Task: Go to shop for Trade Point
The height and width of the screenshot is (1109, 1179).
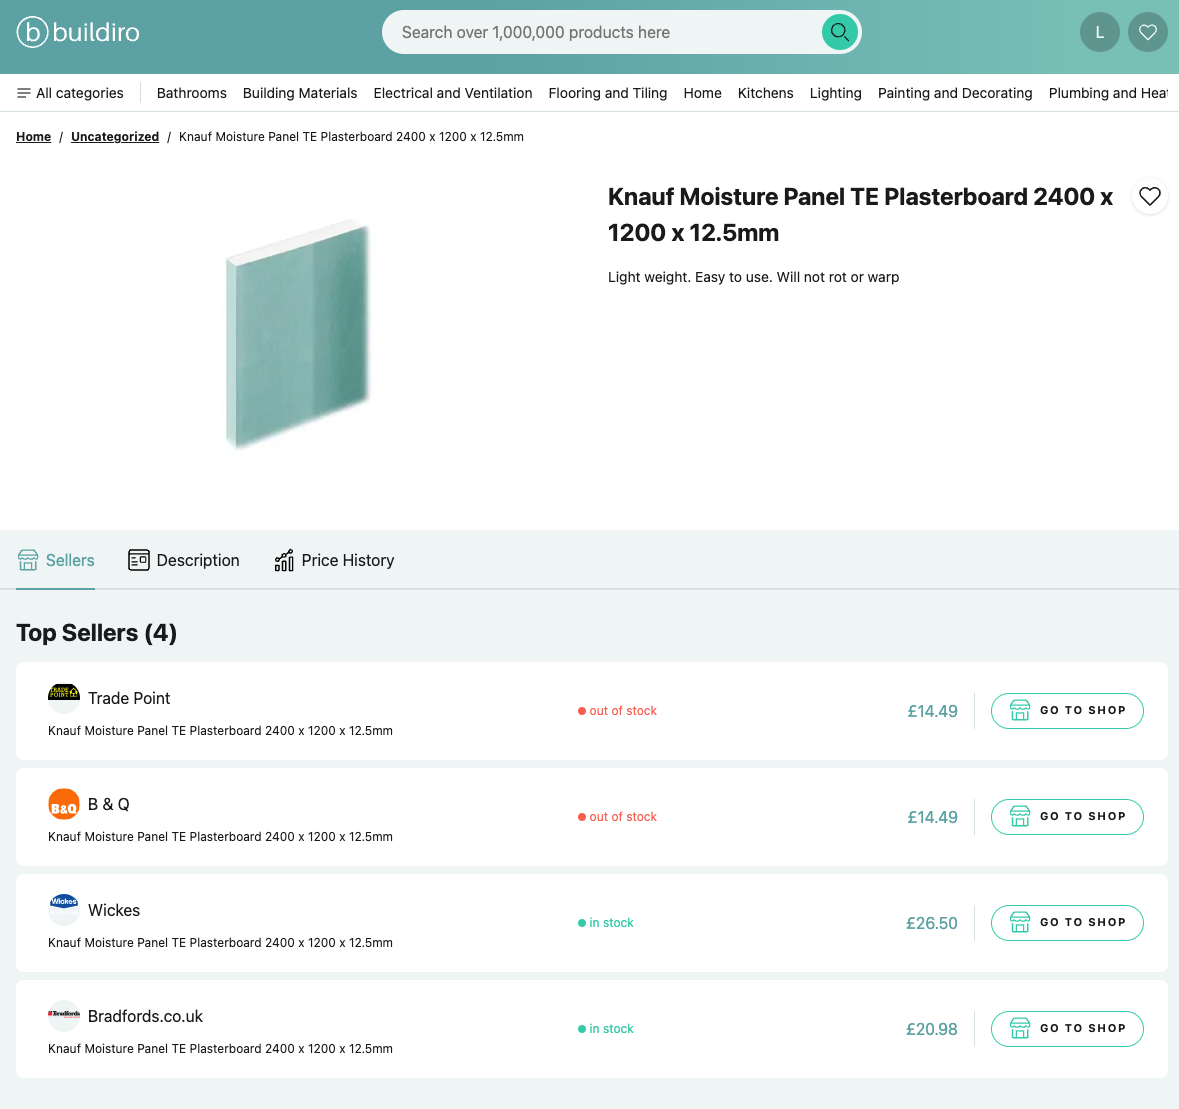Action: [1067, 711]
